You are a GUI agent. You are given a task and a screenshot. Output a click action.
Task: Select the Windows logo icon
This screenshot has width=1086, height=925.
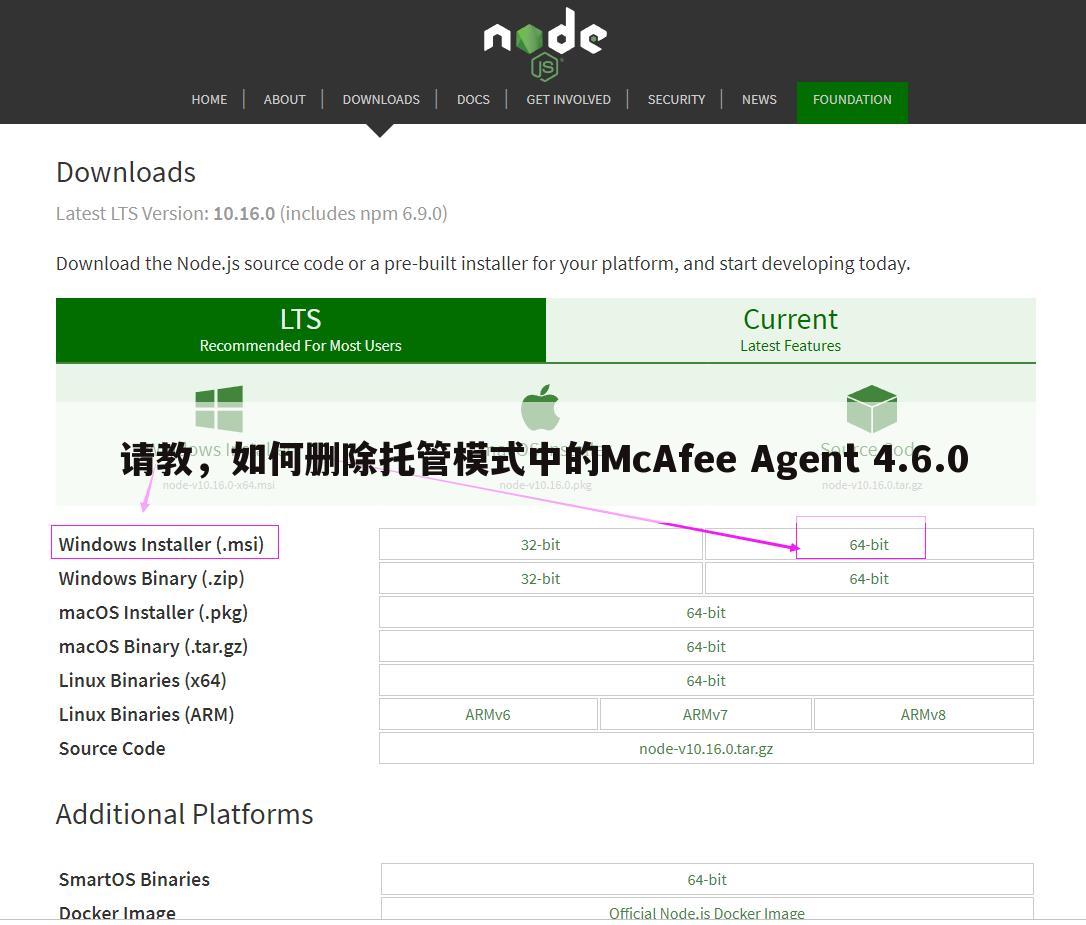tap(218, 408)
